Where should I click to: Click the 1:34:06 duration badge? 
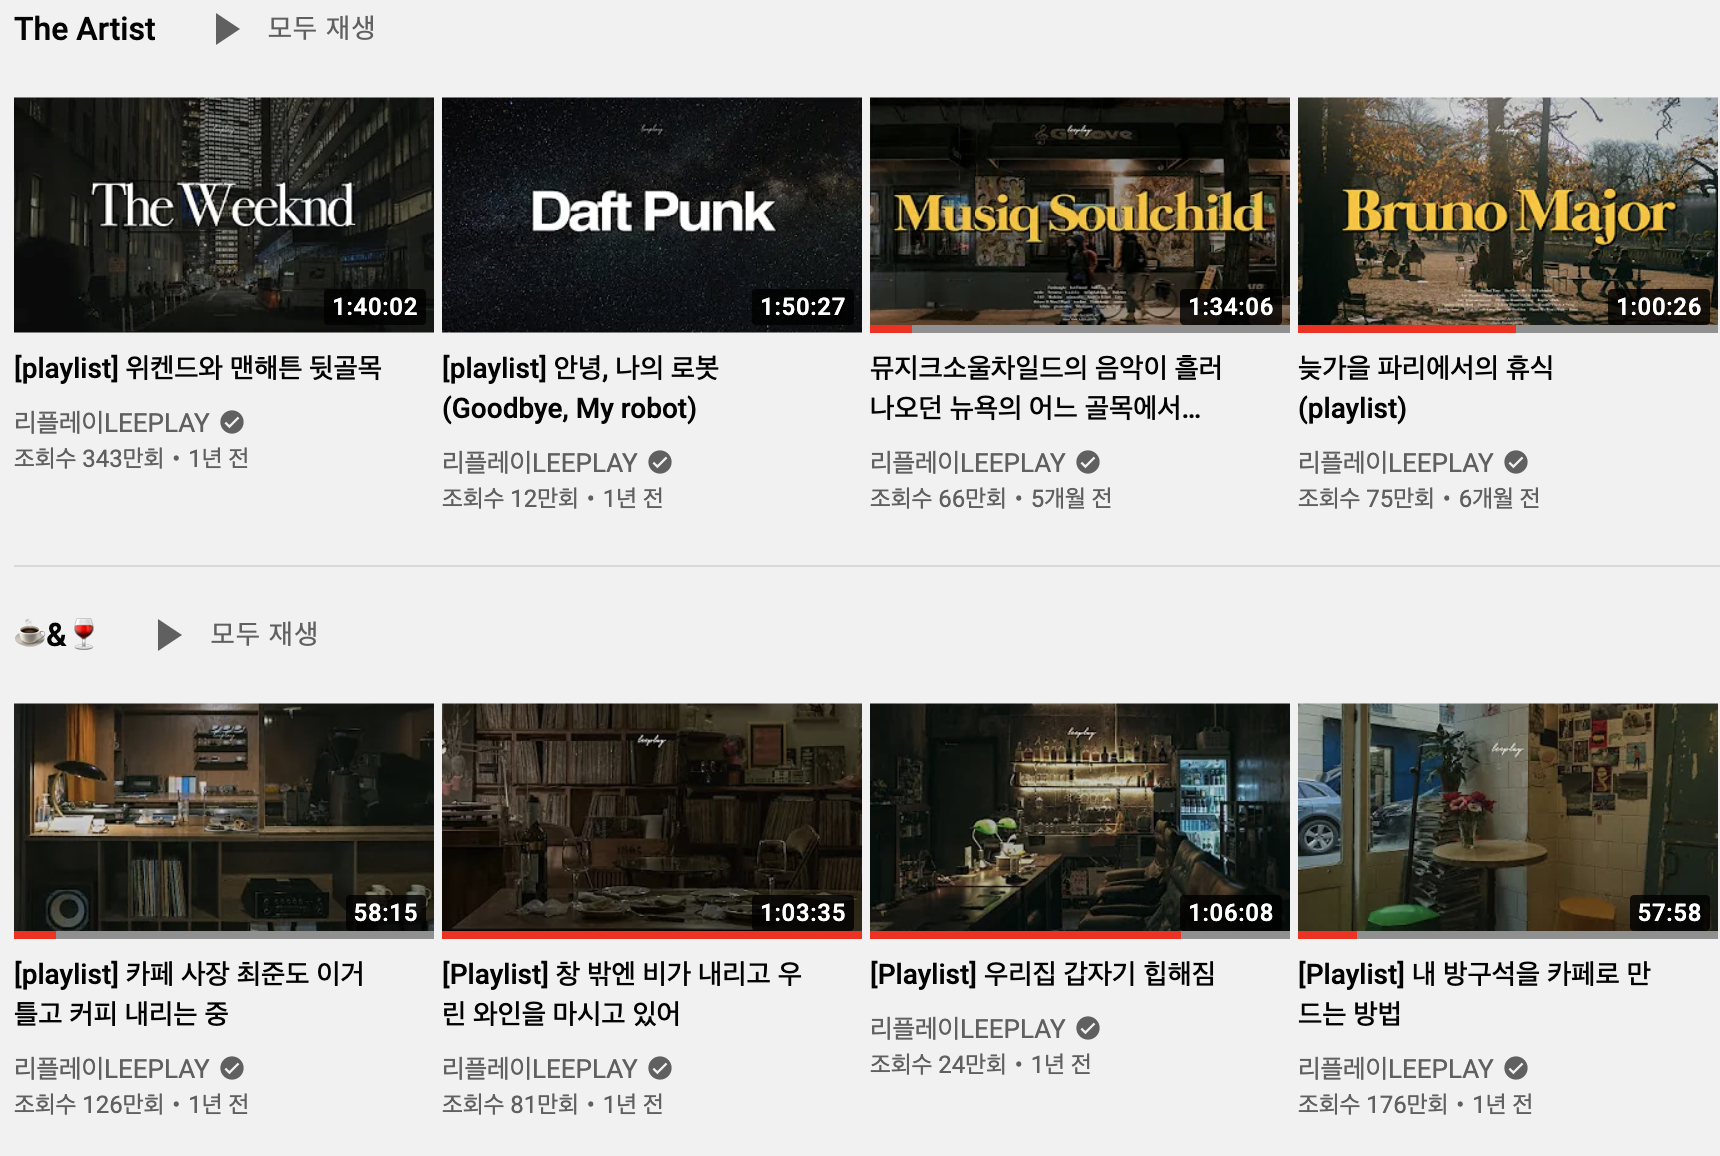(1231, 307)
